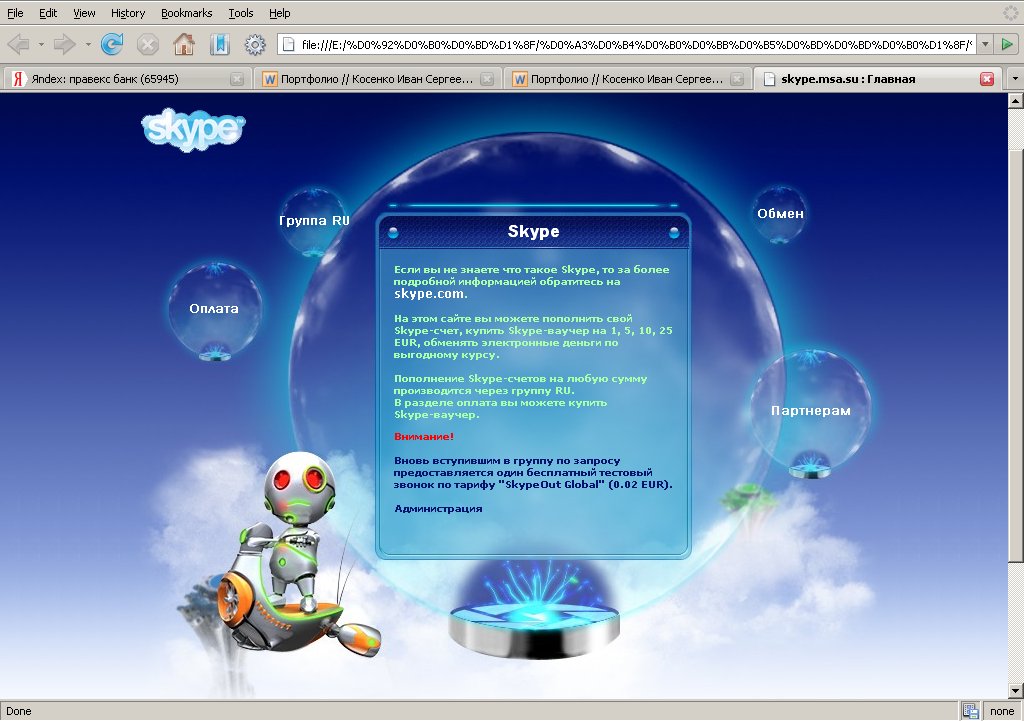Screen dimensions: 1024x721
Task: Go back with the Back arrow button
Action: (x=18, y=44)
